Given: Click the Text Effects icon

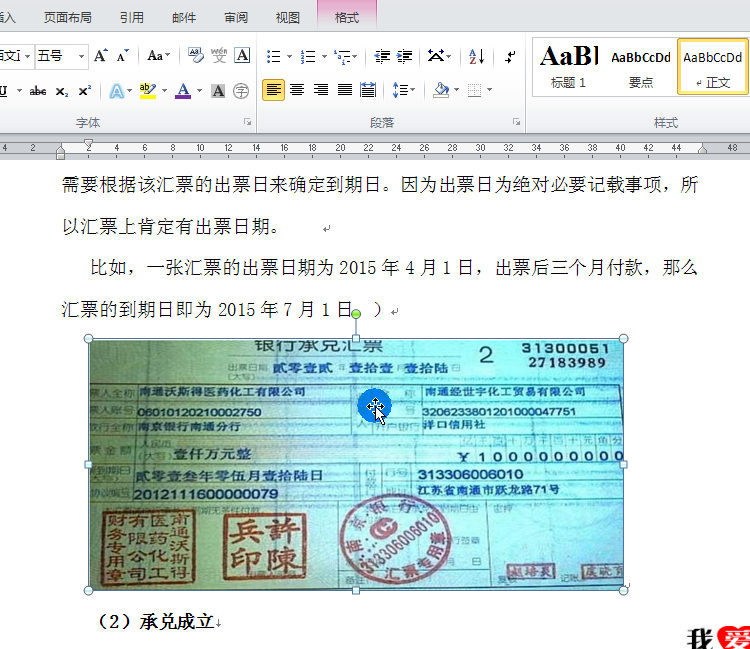Looking at the screenshot, I should point(116,91).
